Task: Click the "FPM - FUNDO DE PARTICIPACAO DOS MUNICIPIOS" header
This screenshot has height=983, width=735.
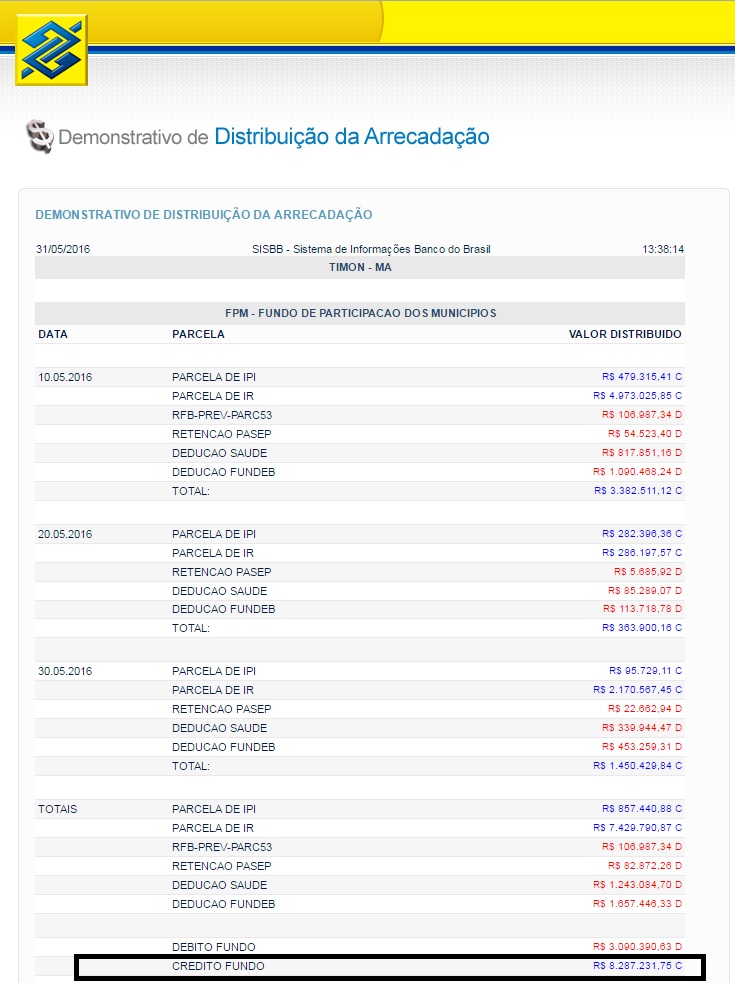Action: tap(360, 313)
